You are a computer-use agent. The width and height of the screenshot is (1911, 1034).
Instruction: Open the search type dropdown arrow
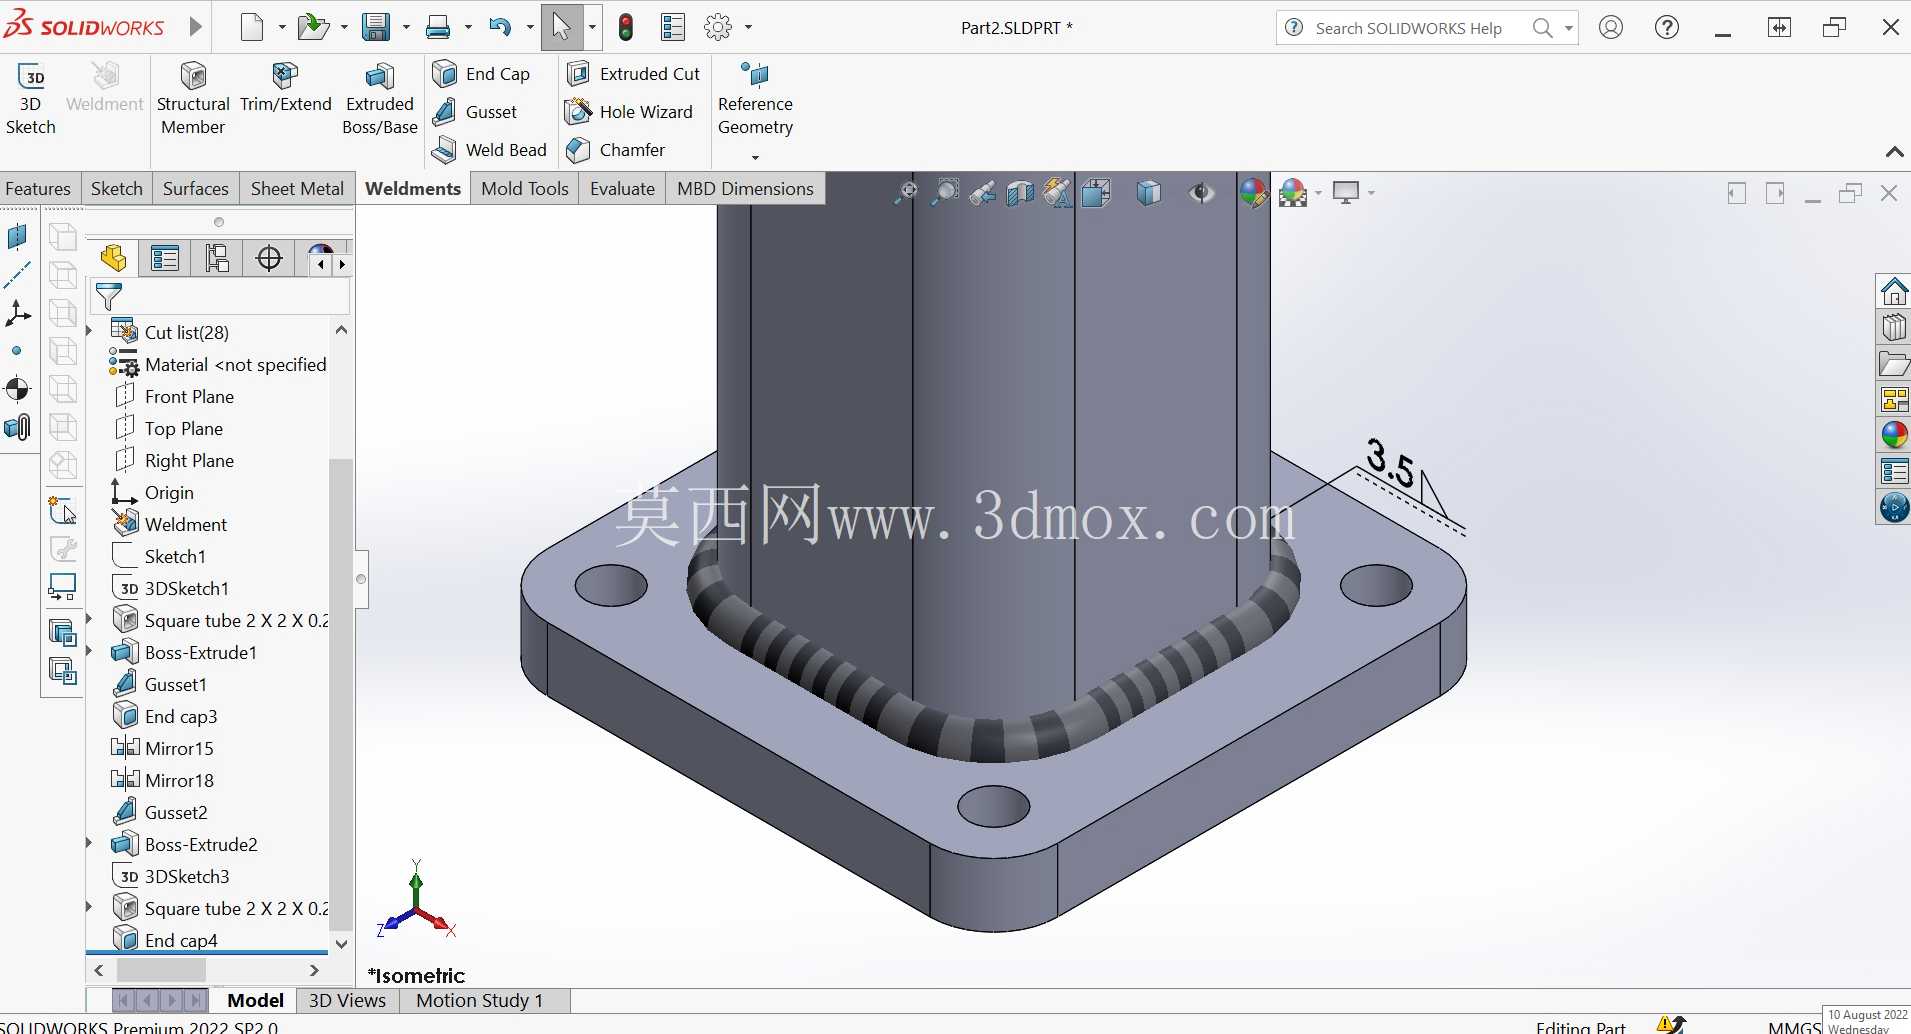(1569, 28)
